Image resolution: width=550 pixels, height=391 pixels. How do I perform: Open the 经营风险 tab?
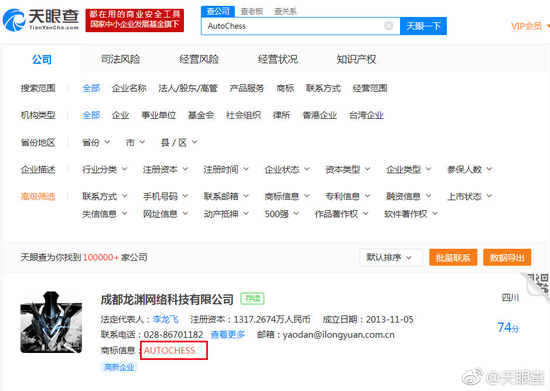pos(199,59)
